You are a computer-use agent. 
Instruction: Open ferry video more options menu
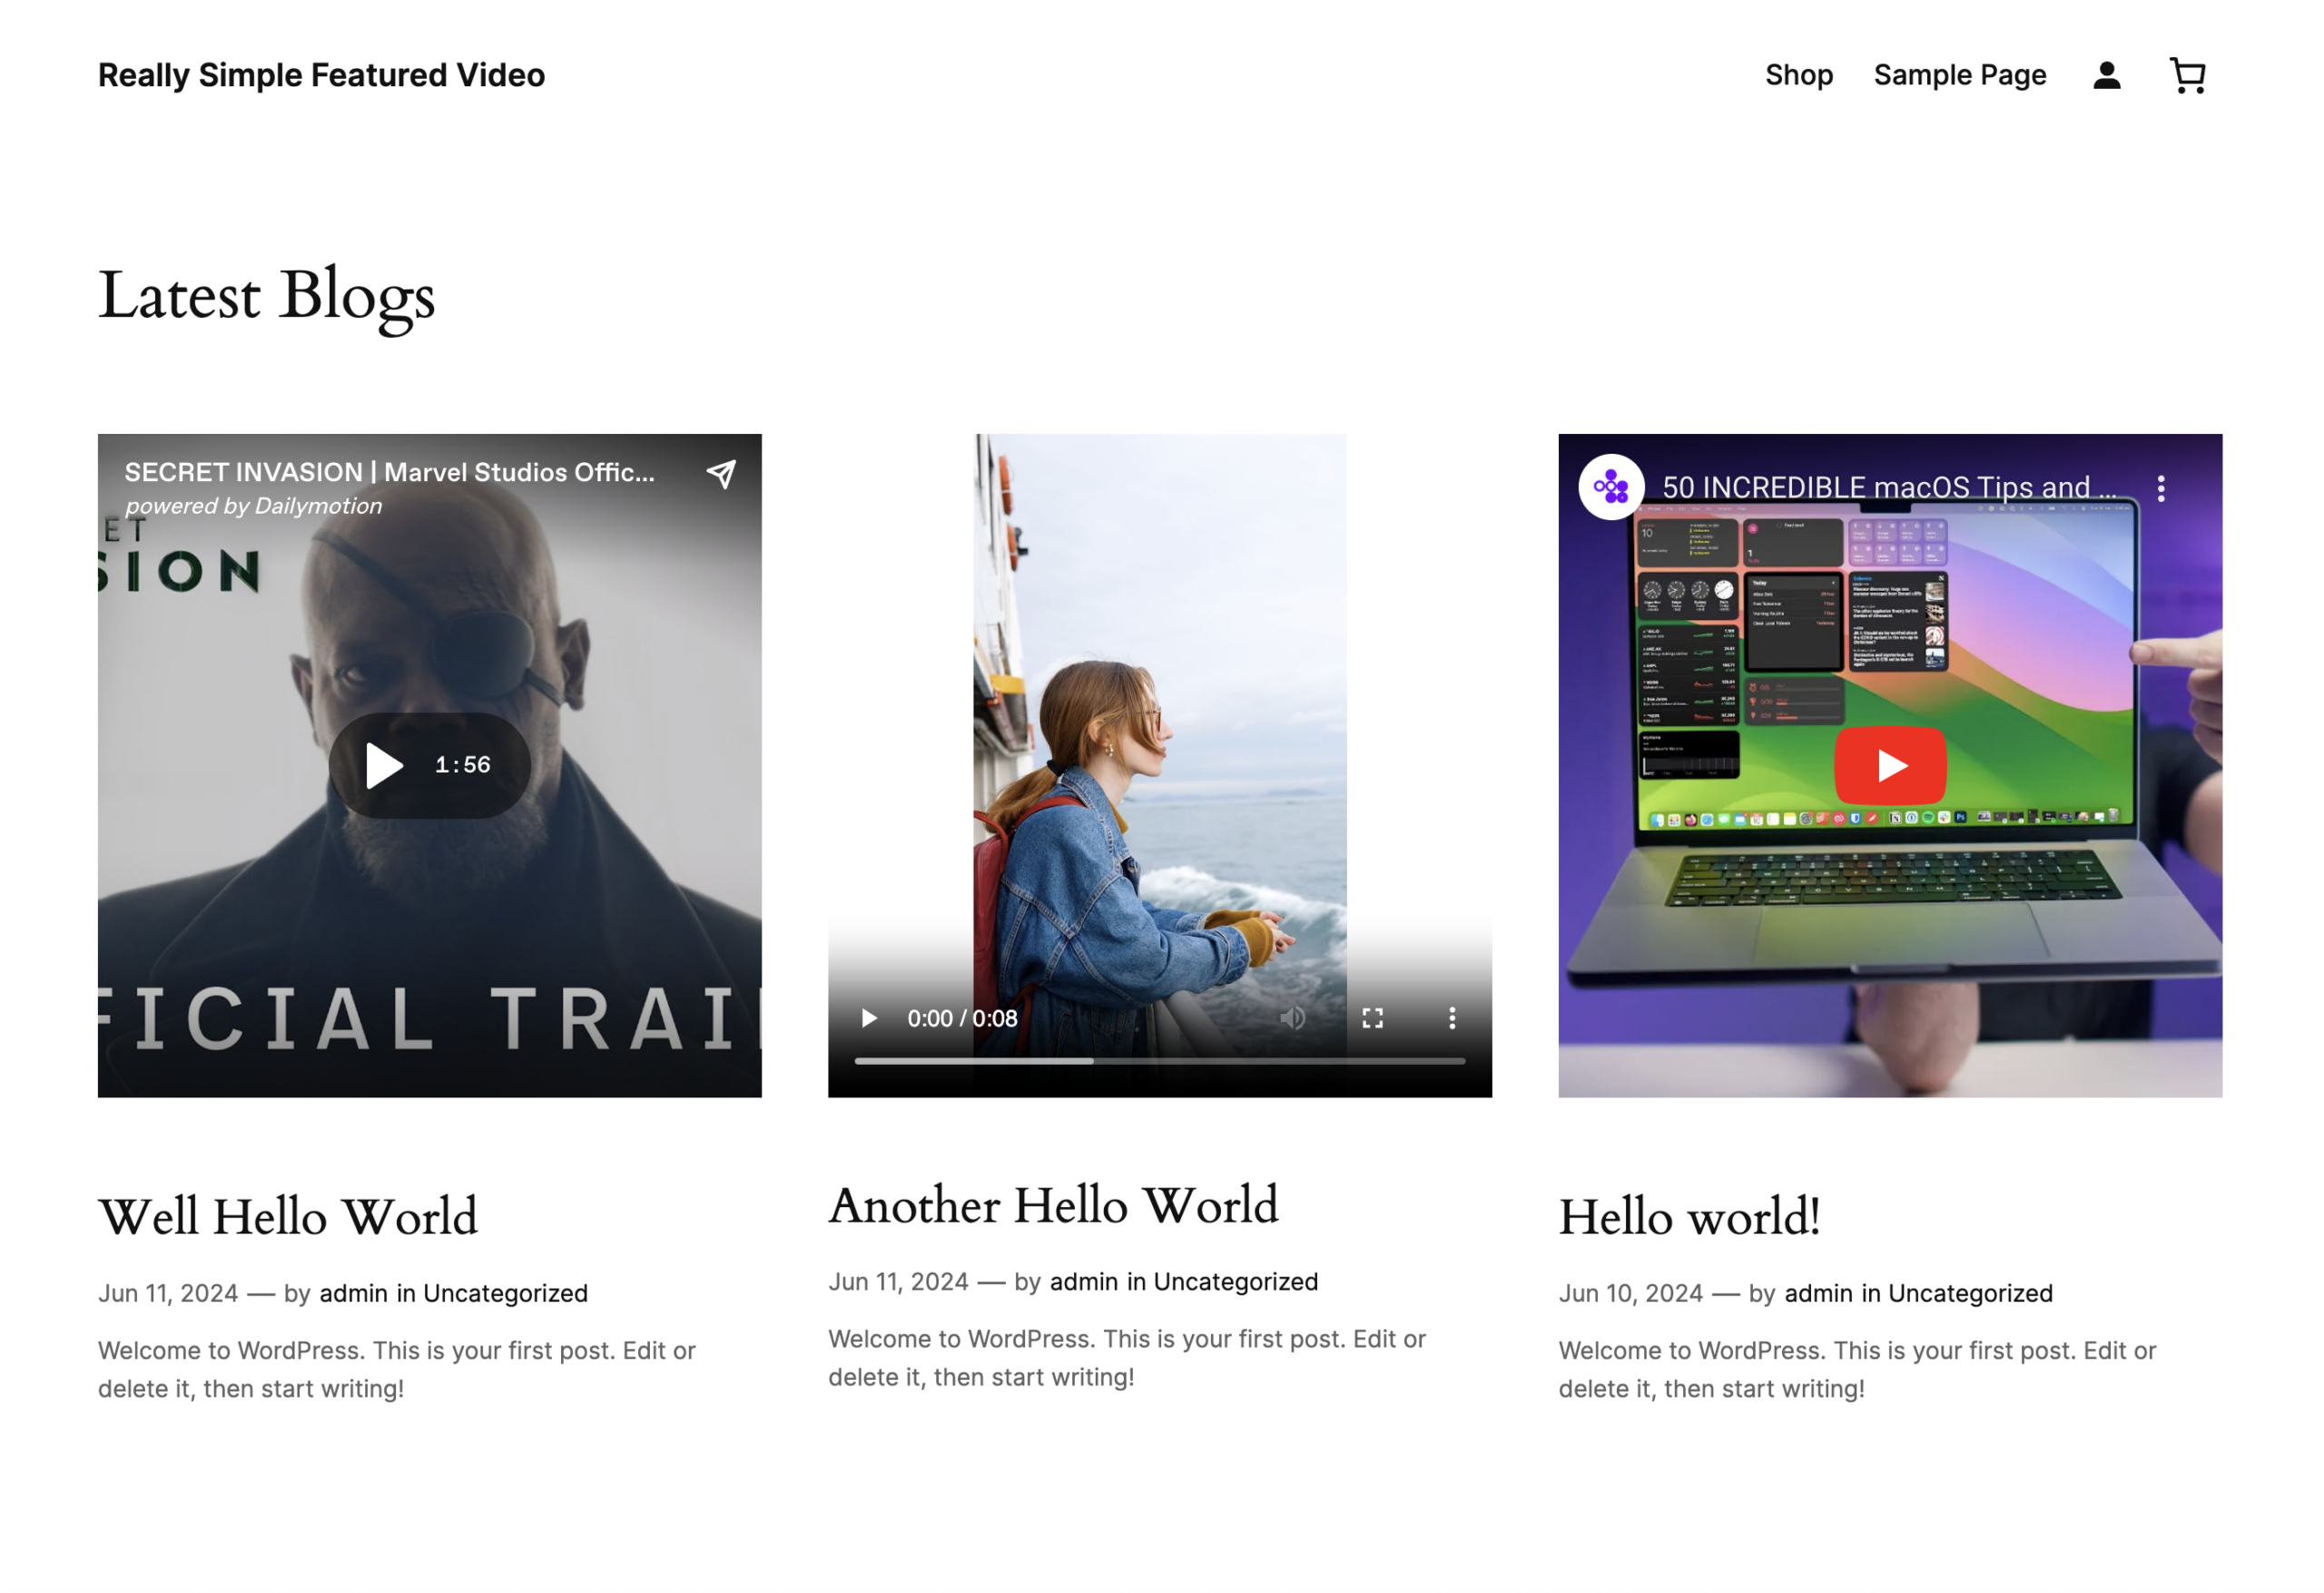pos(1452,1018)
